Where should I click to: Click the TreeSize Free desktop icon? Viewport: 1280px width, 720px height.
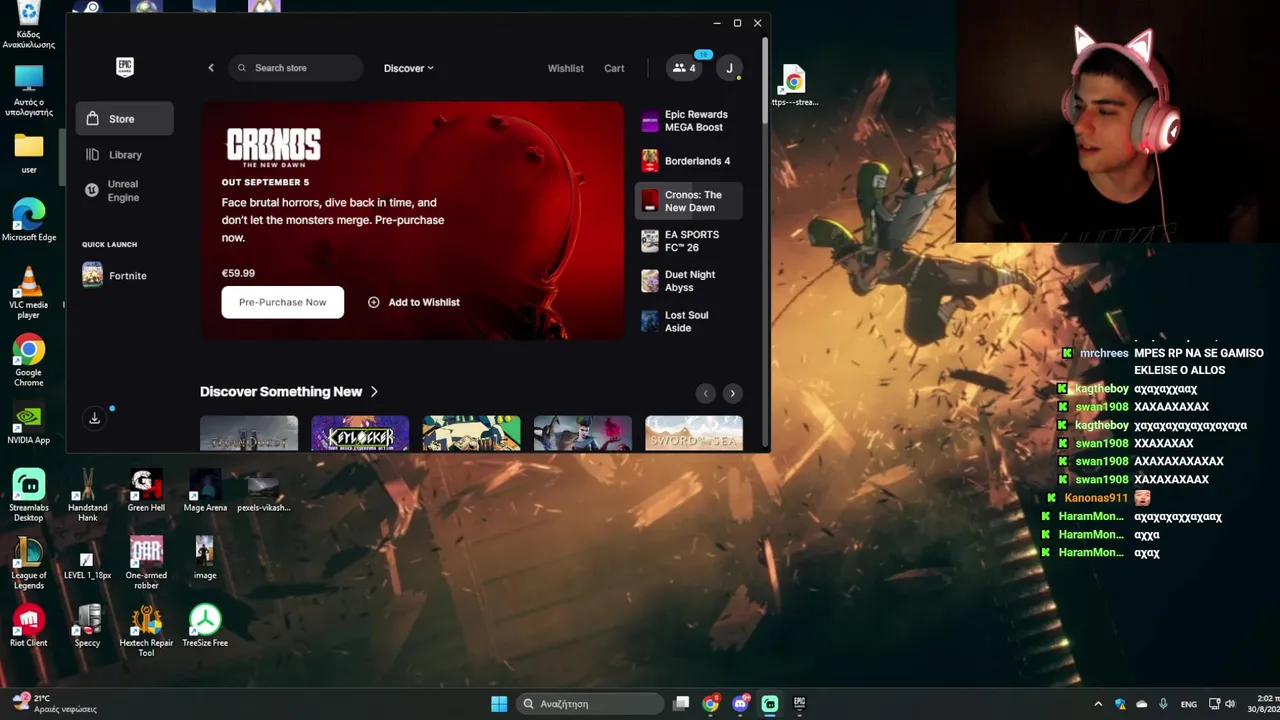(205, 626)
